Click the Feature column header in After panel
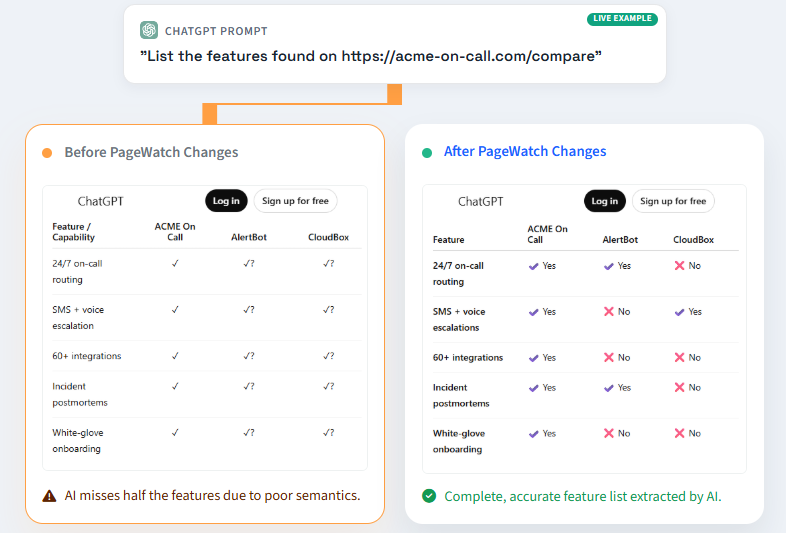This screenshot has width=786, height=533. [449, 240]
